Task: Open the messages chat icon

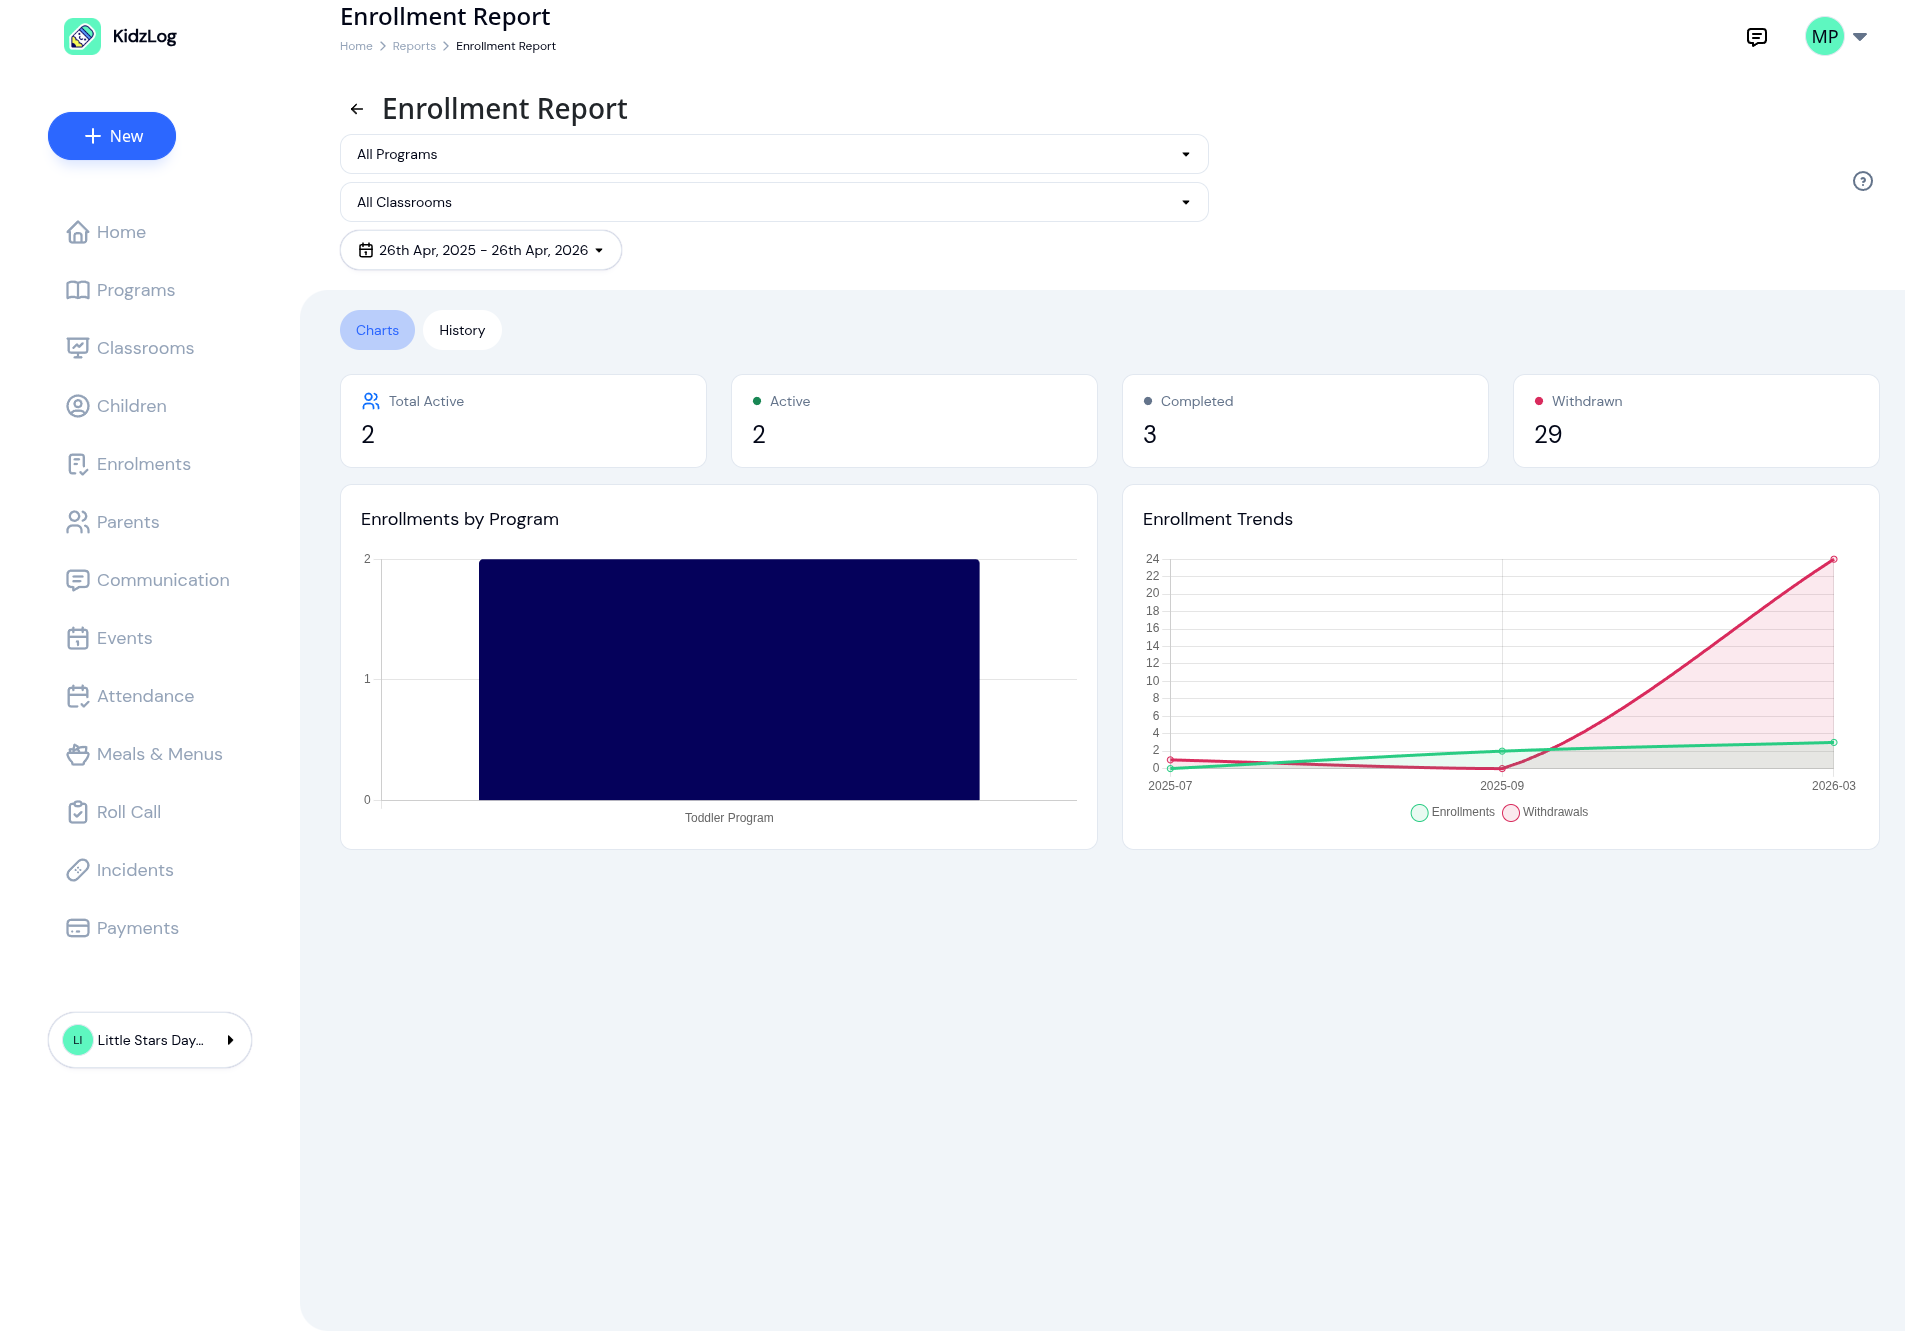Action: (1756, 37)
